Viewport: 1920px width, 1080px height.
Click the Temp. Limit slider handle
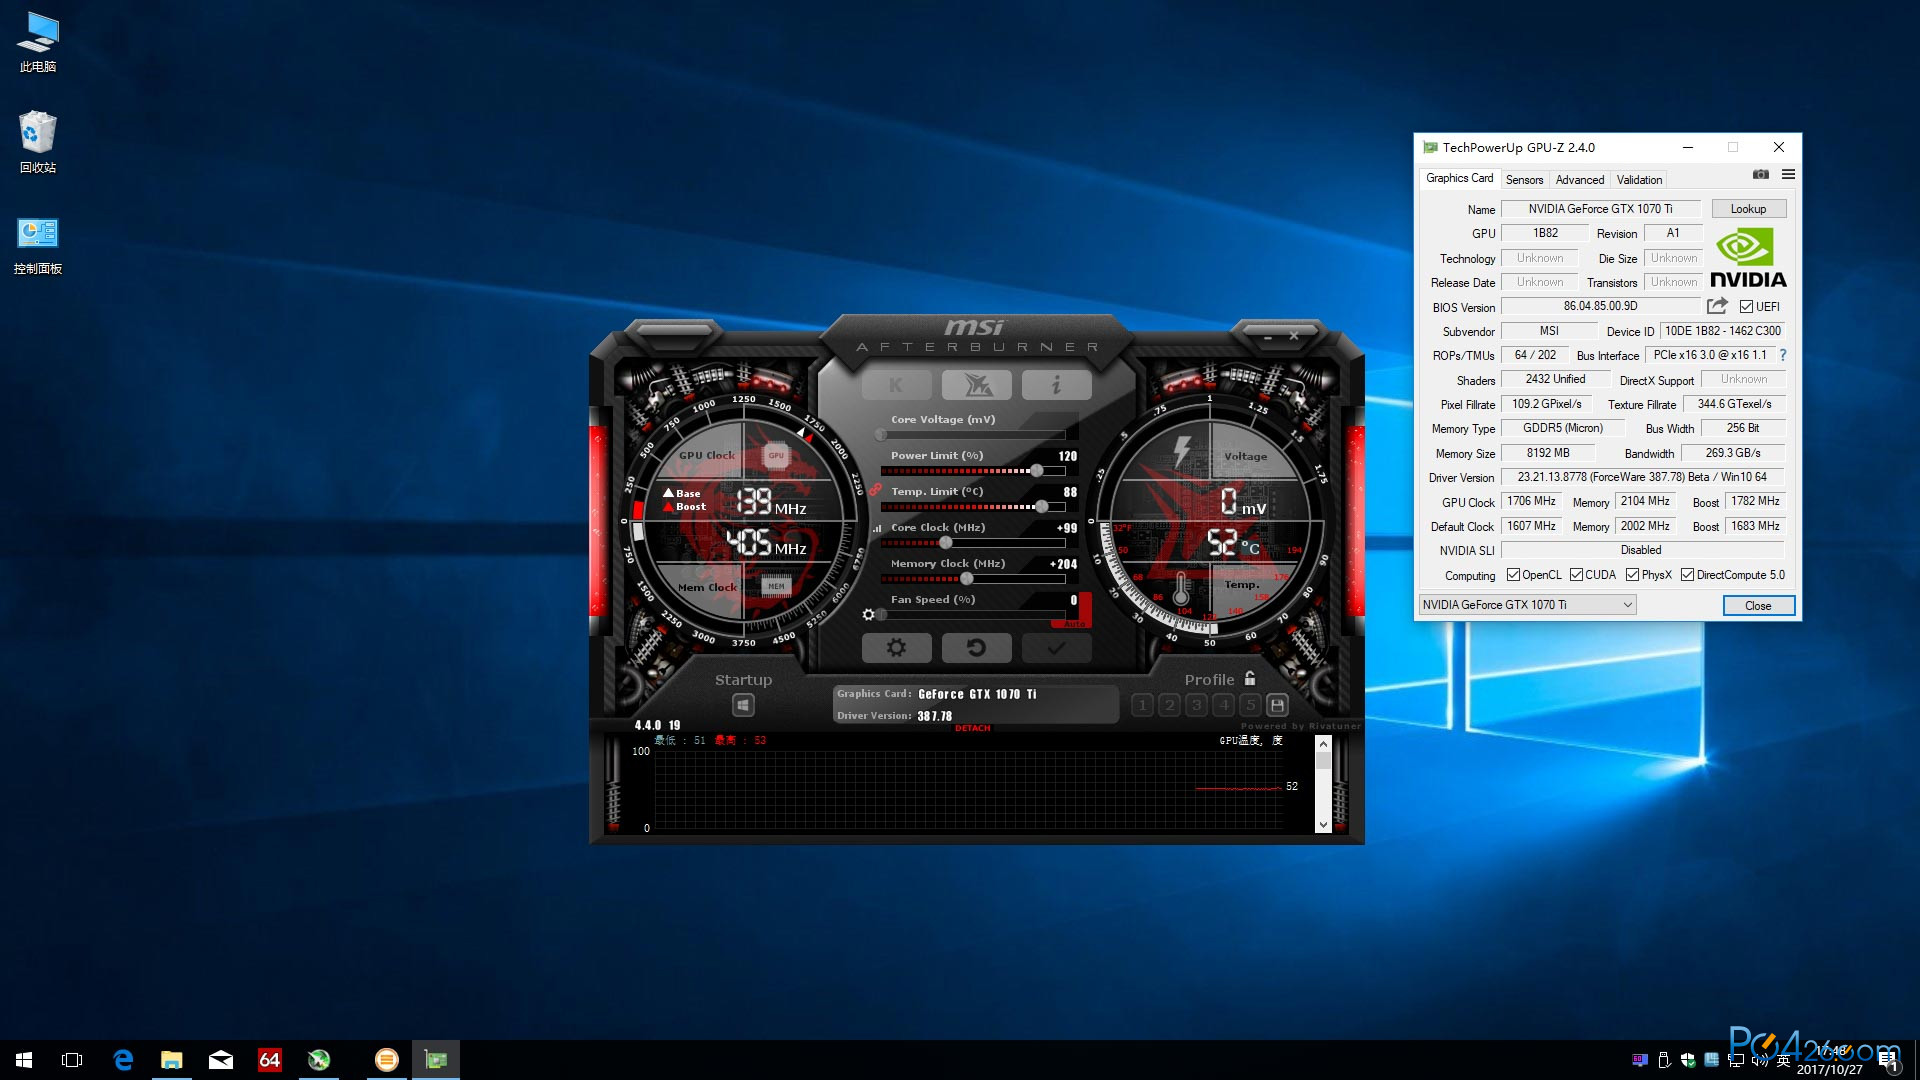(x=1042, y=507)
